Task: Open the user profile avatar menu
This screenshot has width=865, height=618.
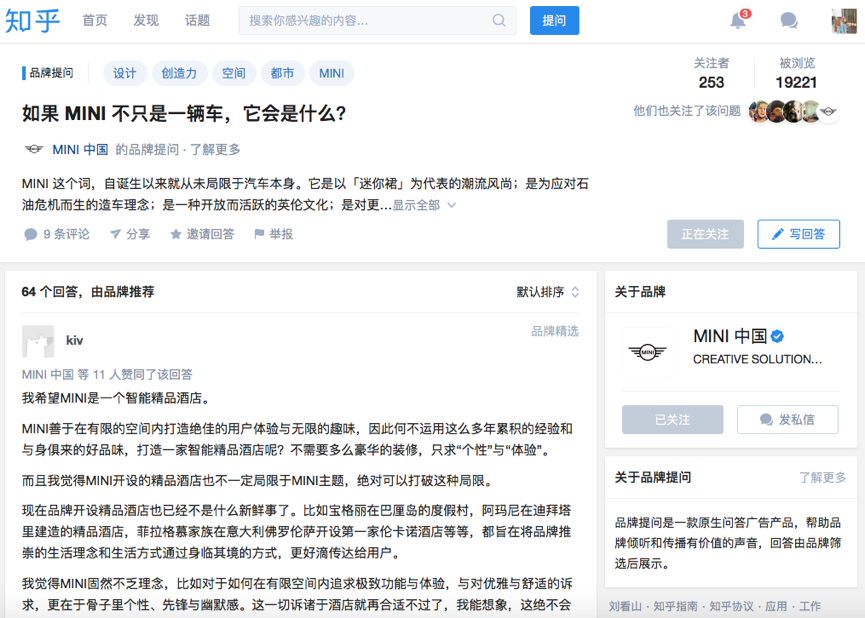Action: point(844,21)
